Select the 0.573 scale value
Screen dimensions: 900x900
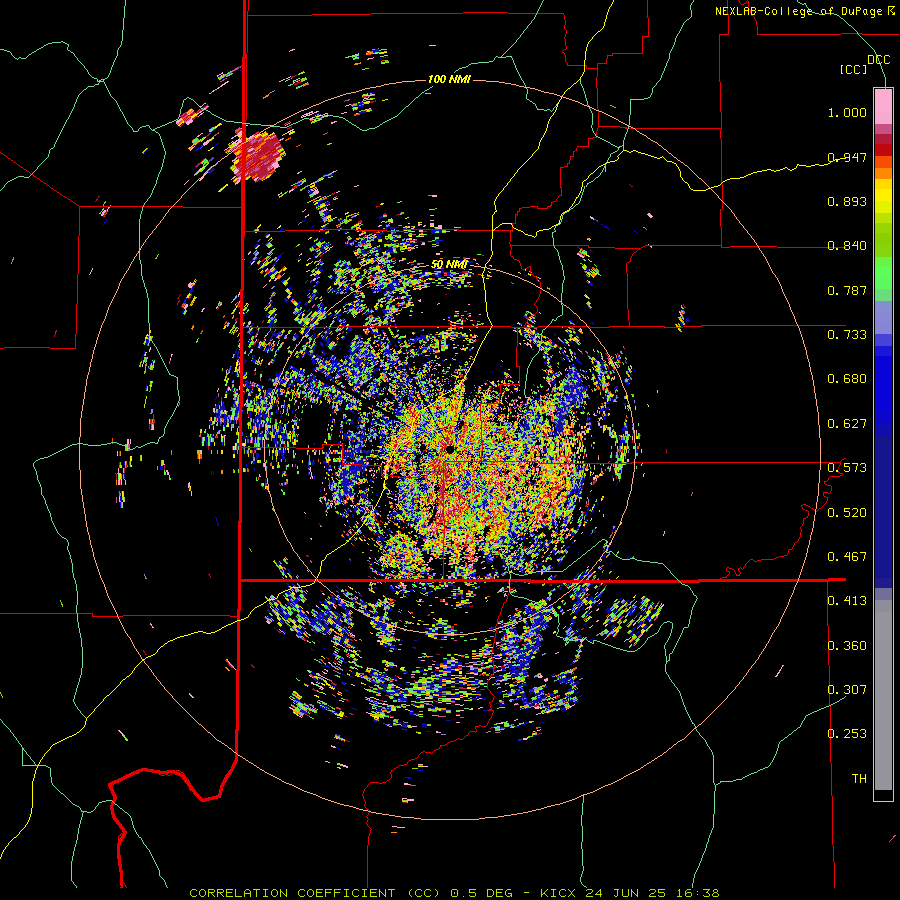[847, 468]
